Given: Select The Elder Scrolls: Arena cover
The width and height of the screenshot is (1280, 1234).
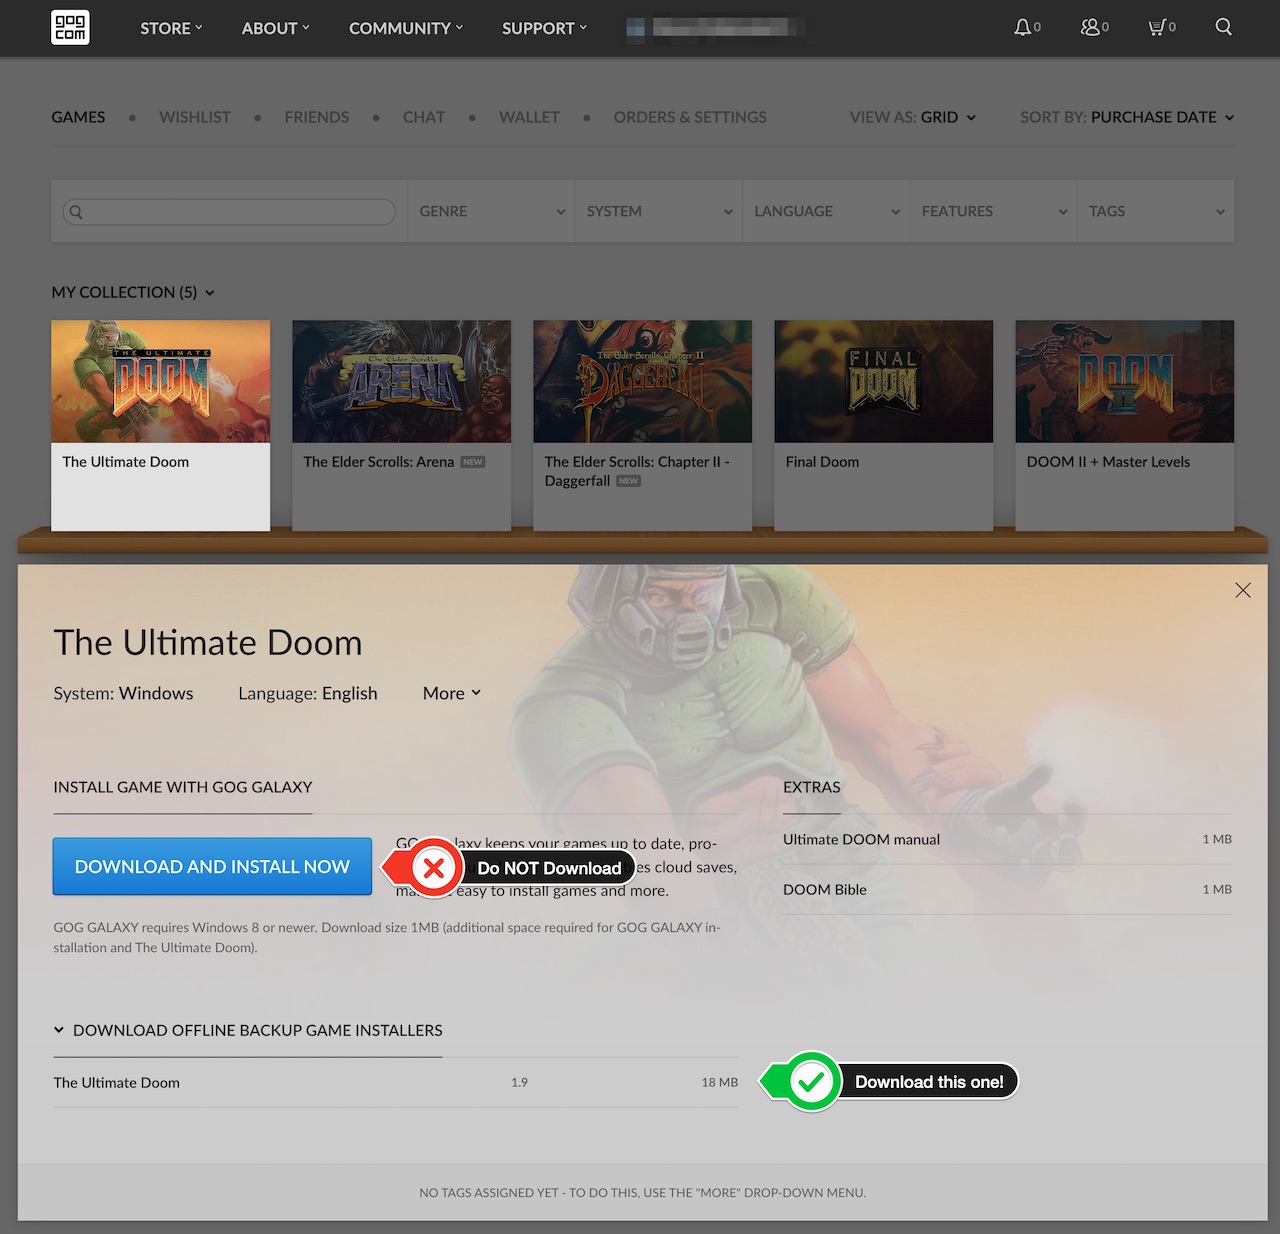Looking at the screenshot, I should click(x=402, y=381).
